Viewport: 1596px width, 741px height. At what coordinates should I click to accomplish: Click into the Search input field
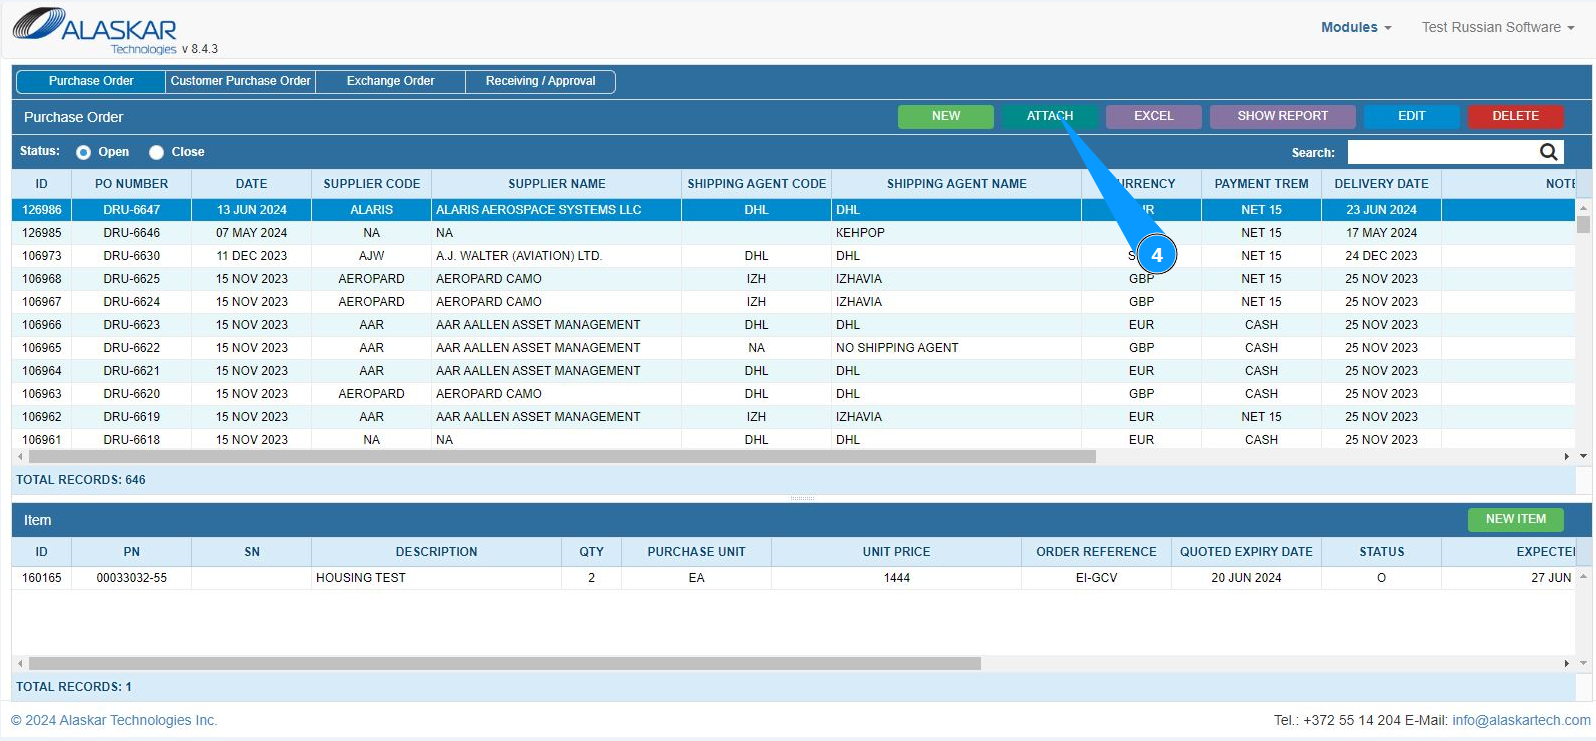point(1440,152)
